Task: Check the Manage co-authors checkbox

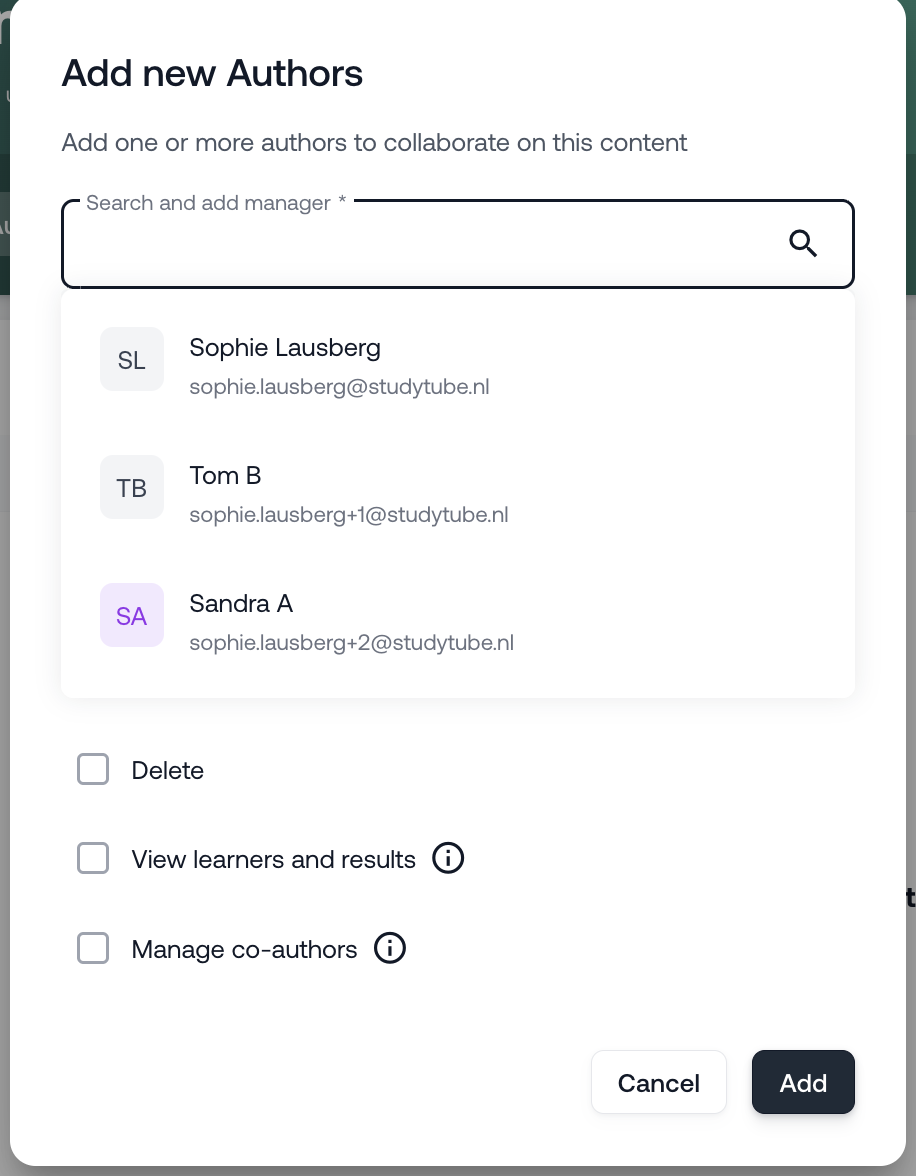Action: coord(93,948)
